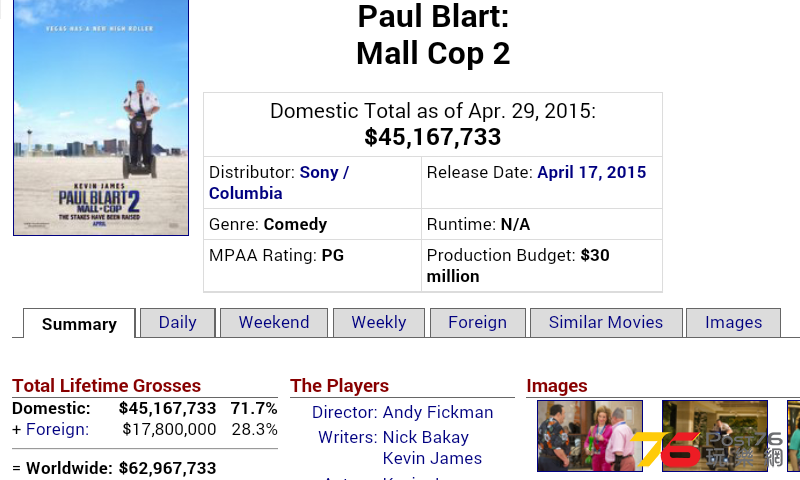Switch to the Weekend tab

(x=274, y=322)
